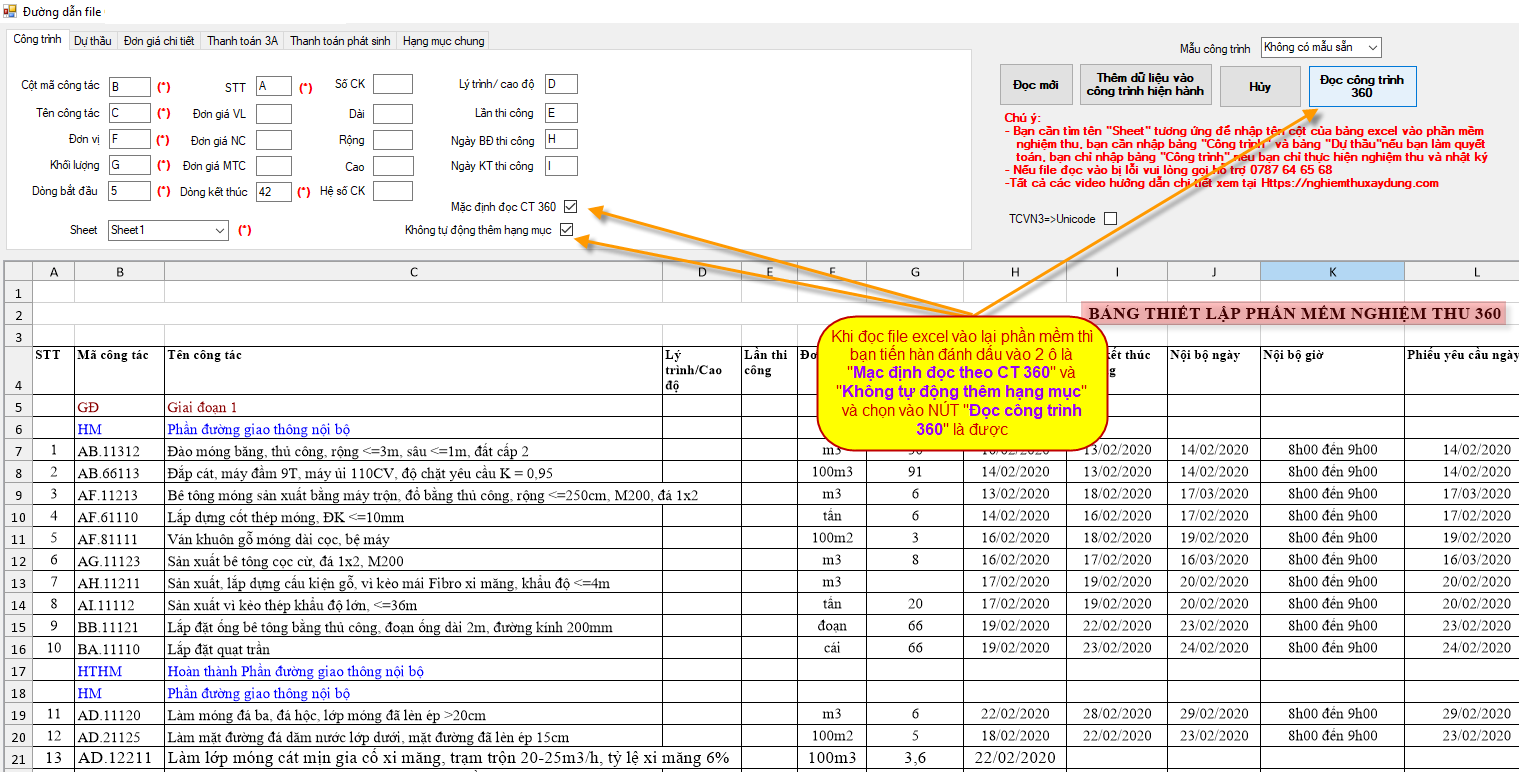
Task: Expand the Mẫu công trình dropdown
Action: (x=1321, y=47)
